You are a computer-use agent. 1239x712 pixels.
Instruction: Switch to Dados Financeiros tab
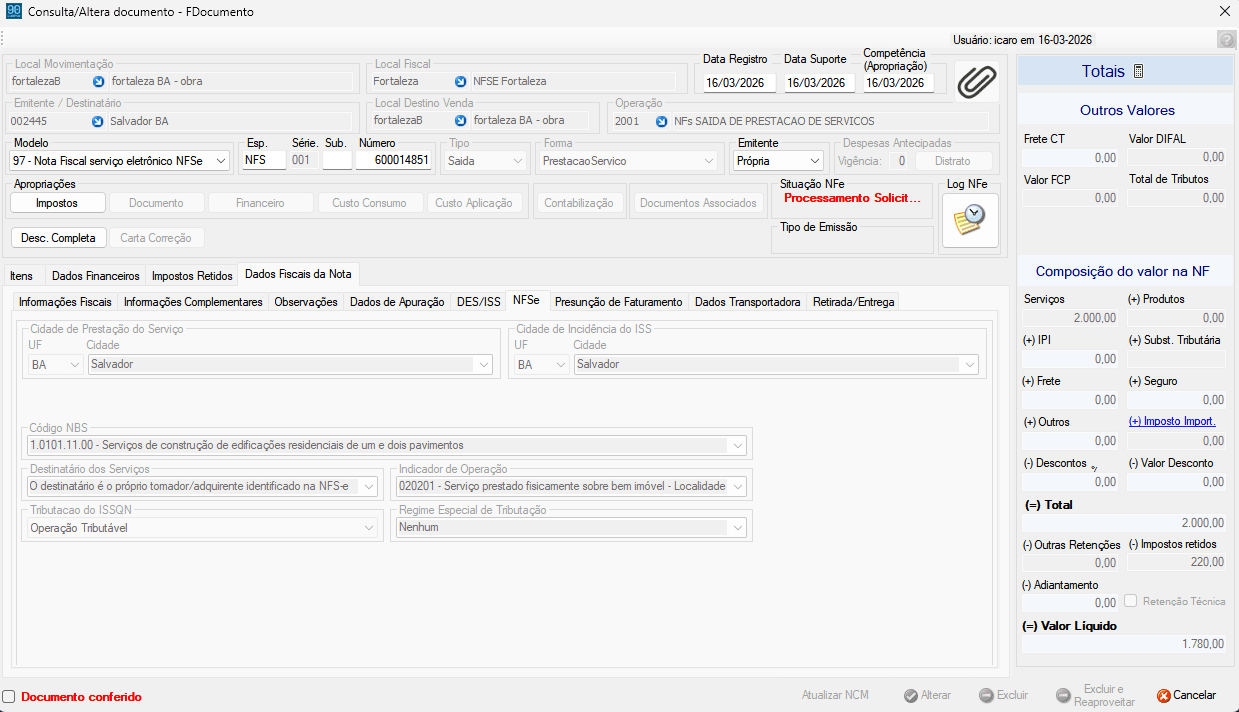click(95, 276)
